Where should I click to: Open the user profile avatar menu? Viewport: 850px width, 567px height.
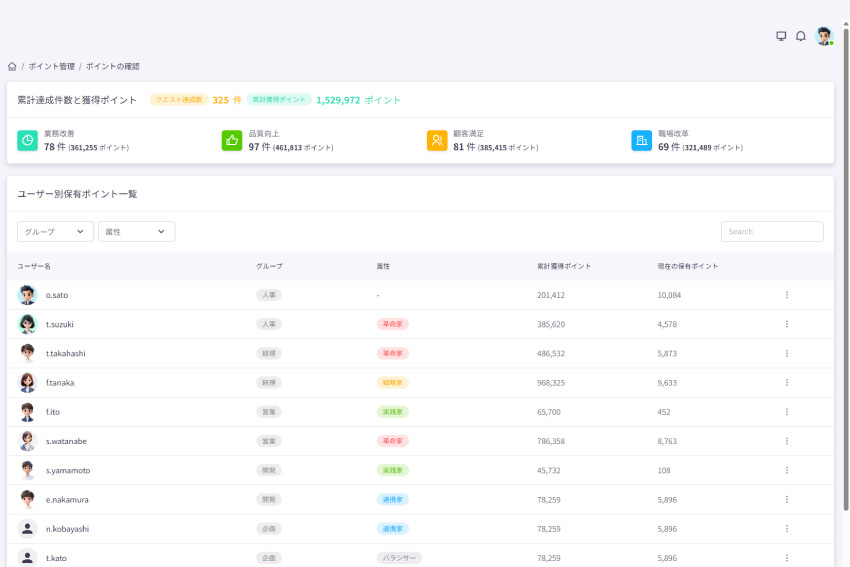pyautogui.click(x=823, y=36)
